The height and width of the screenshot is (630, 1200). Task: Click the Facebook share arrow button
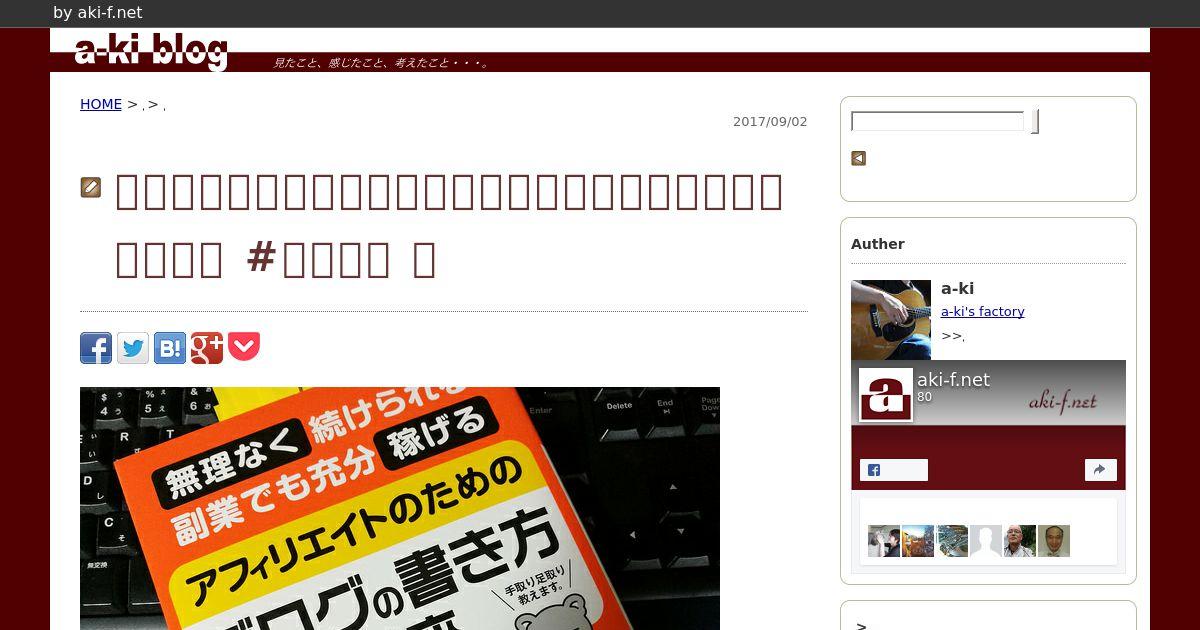pyautogui.click(x=1101, y=470)
